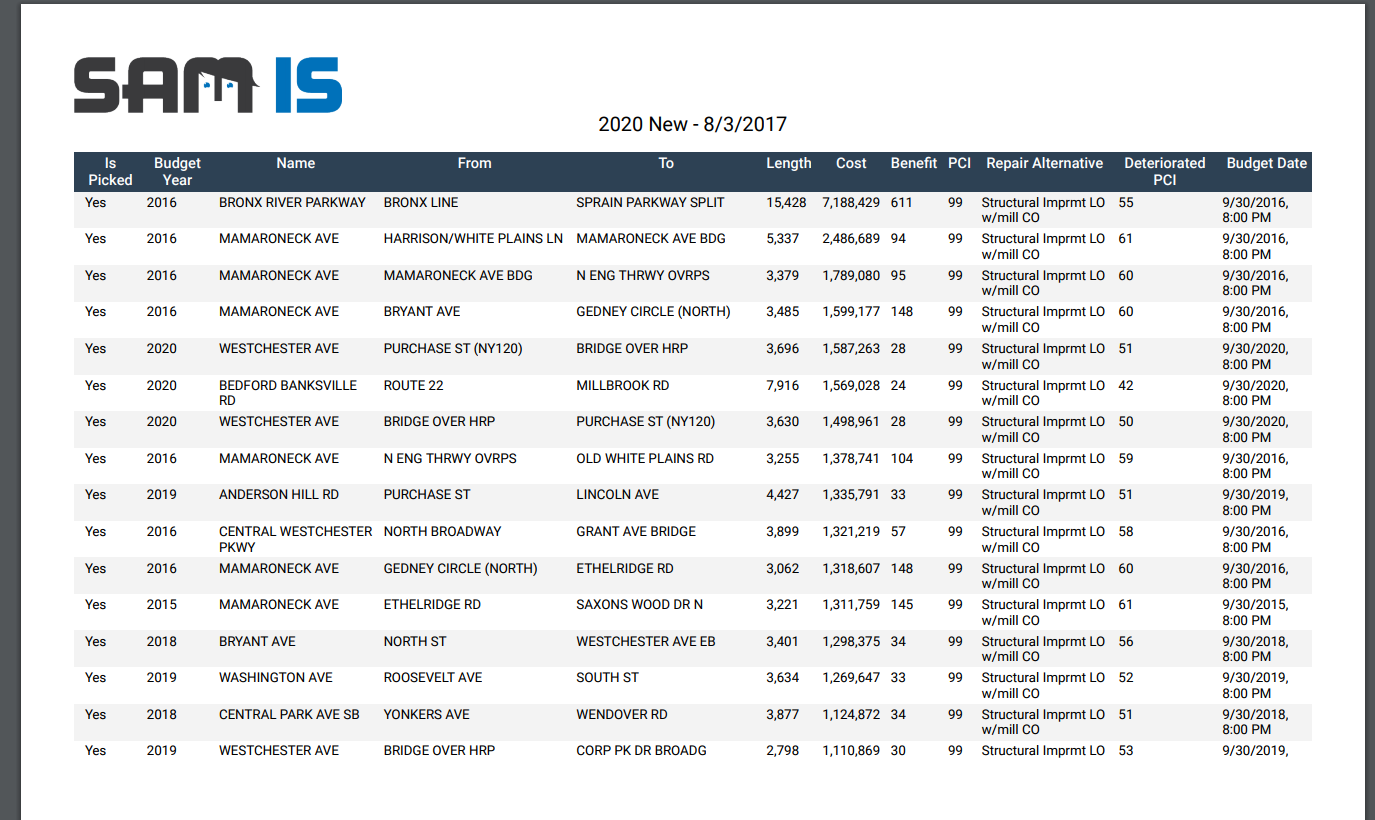
Task: Select the "Length" column header
Action: tap(788, 163)
